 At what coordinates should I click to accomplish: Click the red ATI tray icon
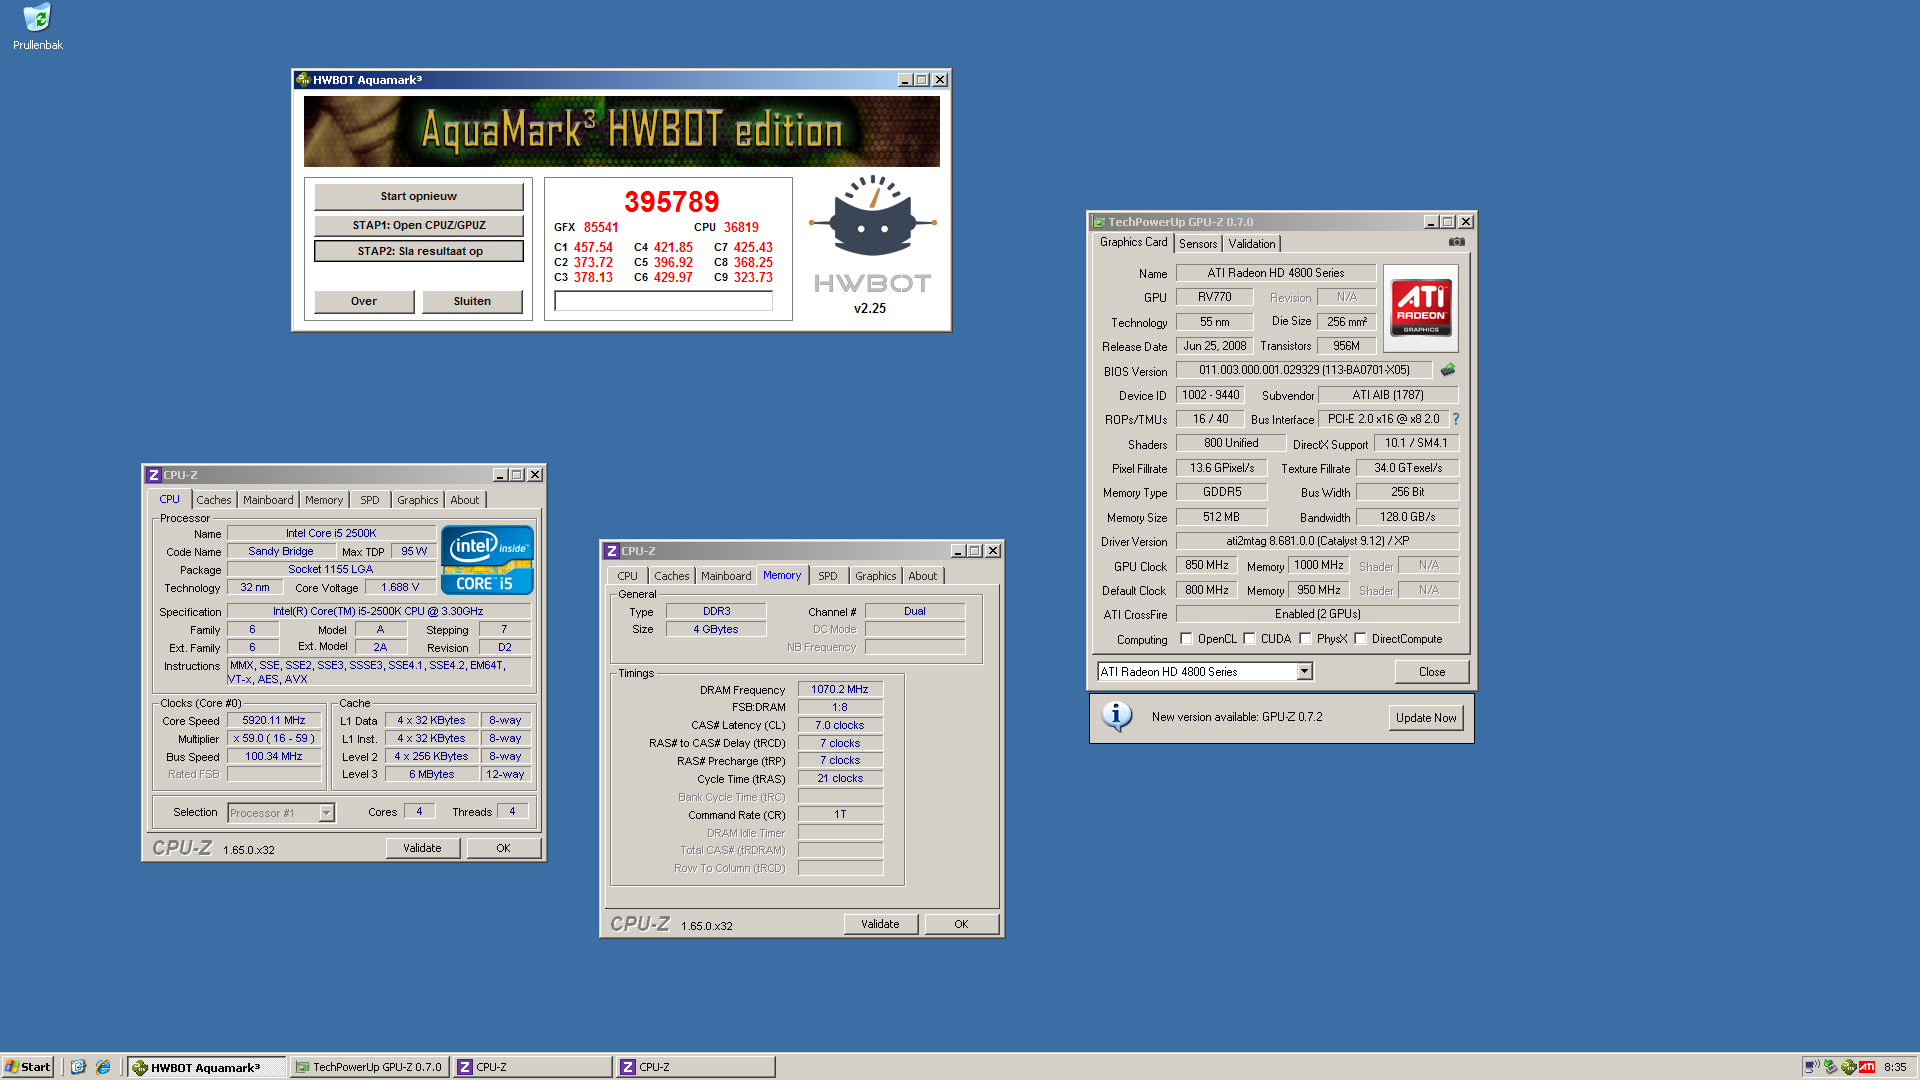pos(1867,1067)
